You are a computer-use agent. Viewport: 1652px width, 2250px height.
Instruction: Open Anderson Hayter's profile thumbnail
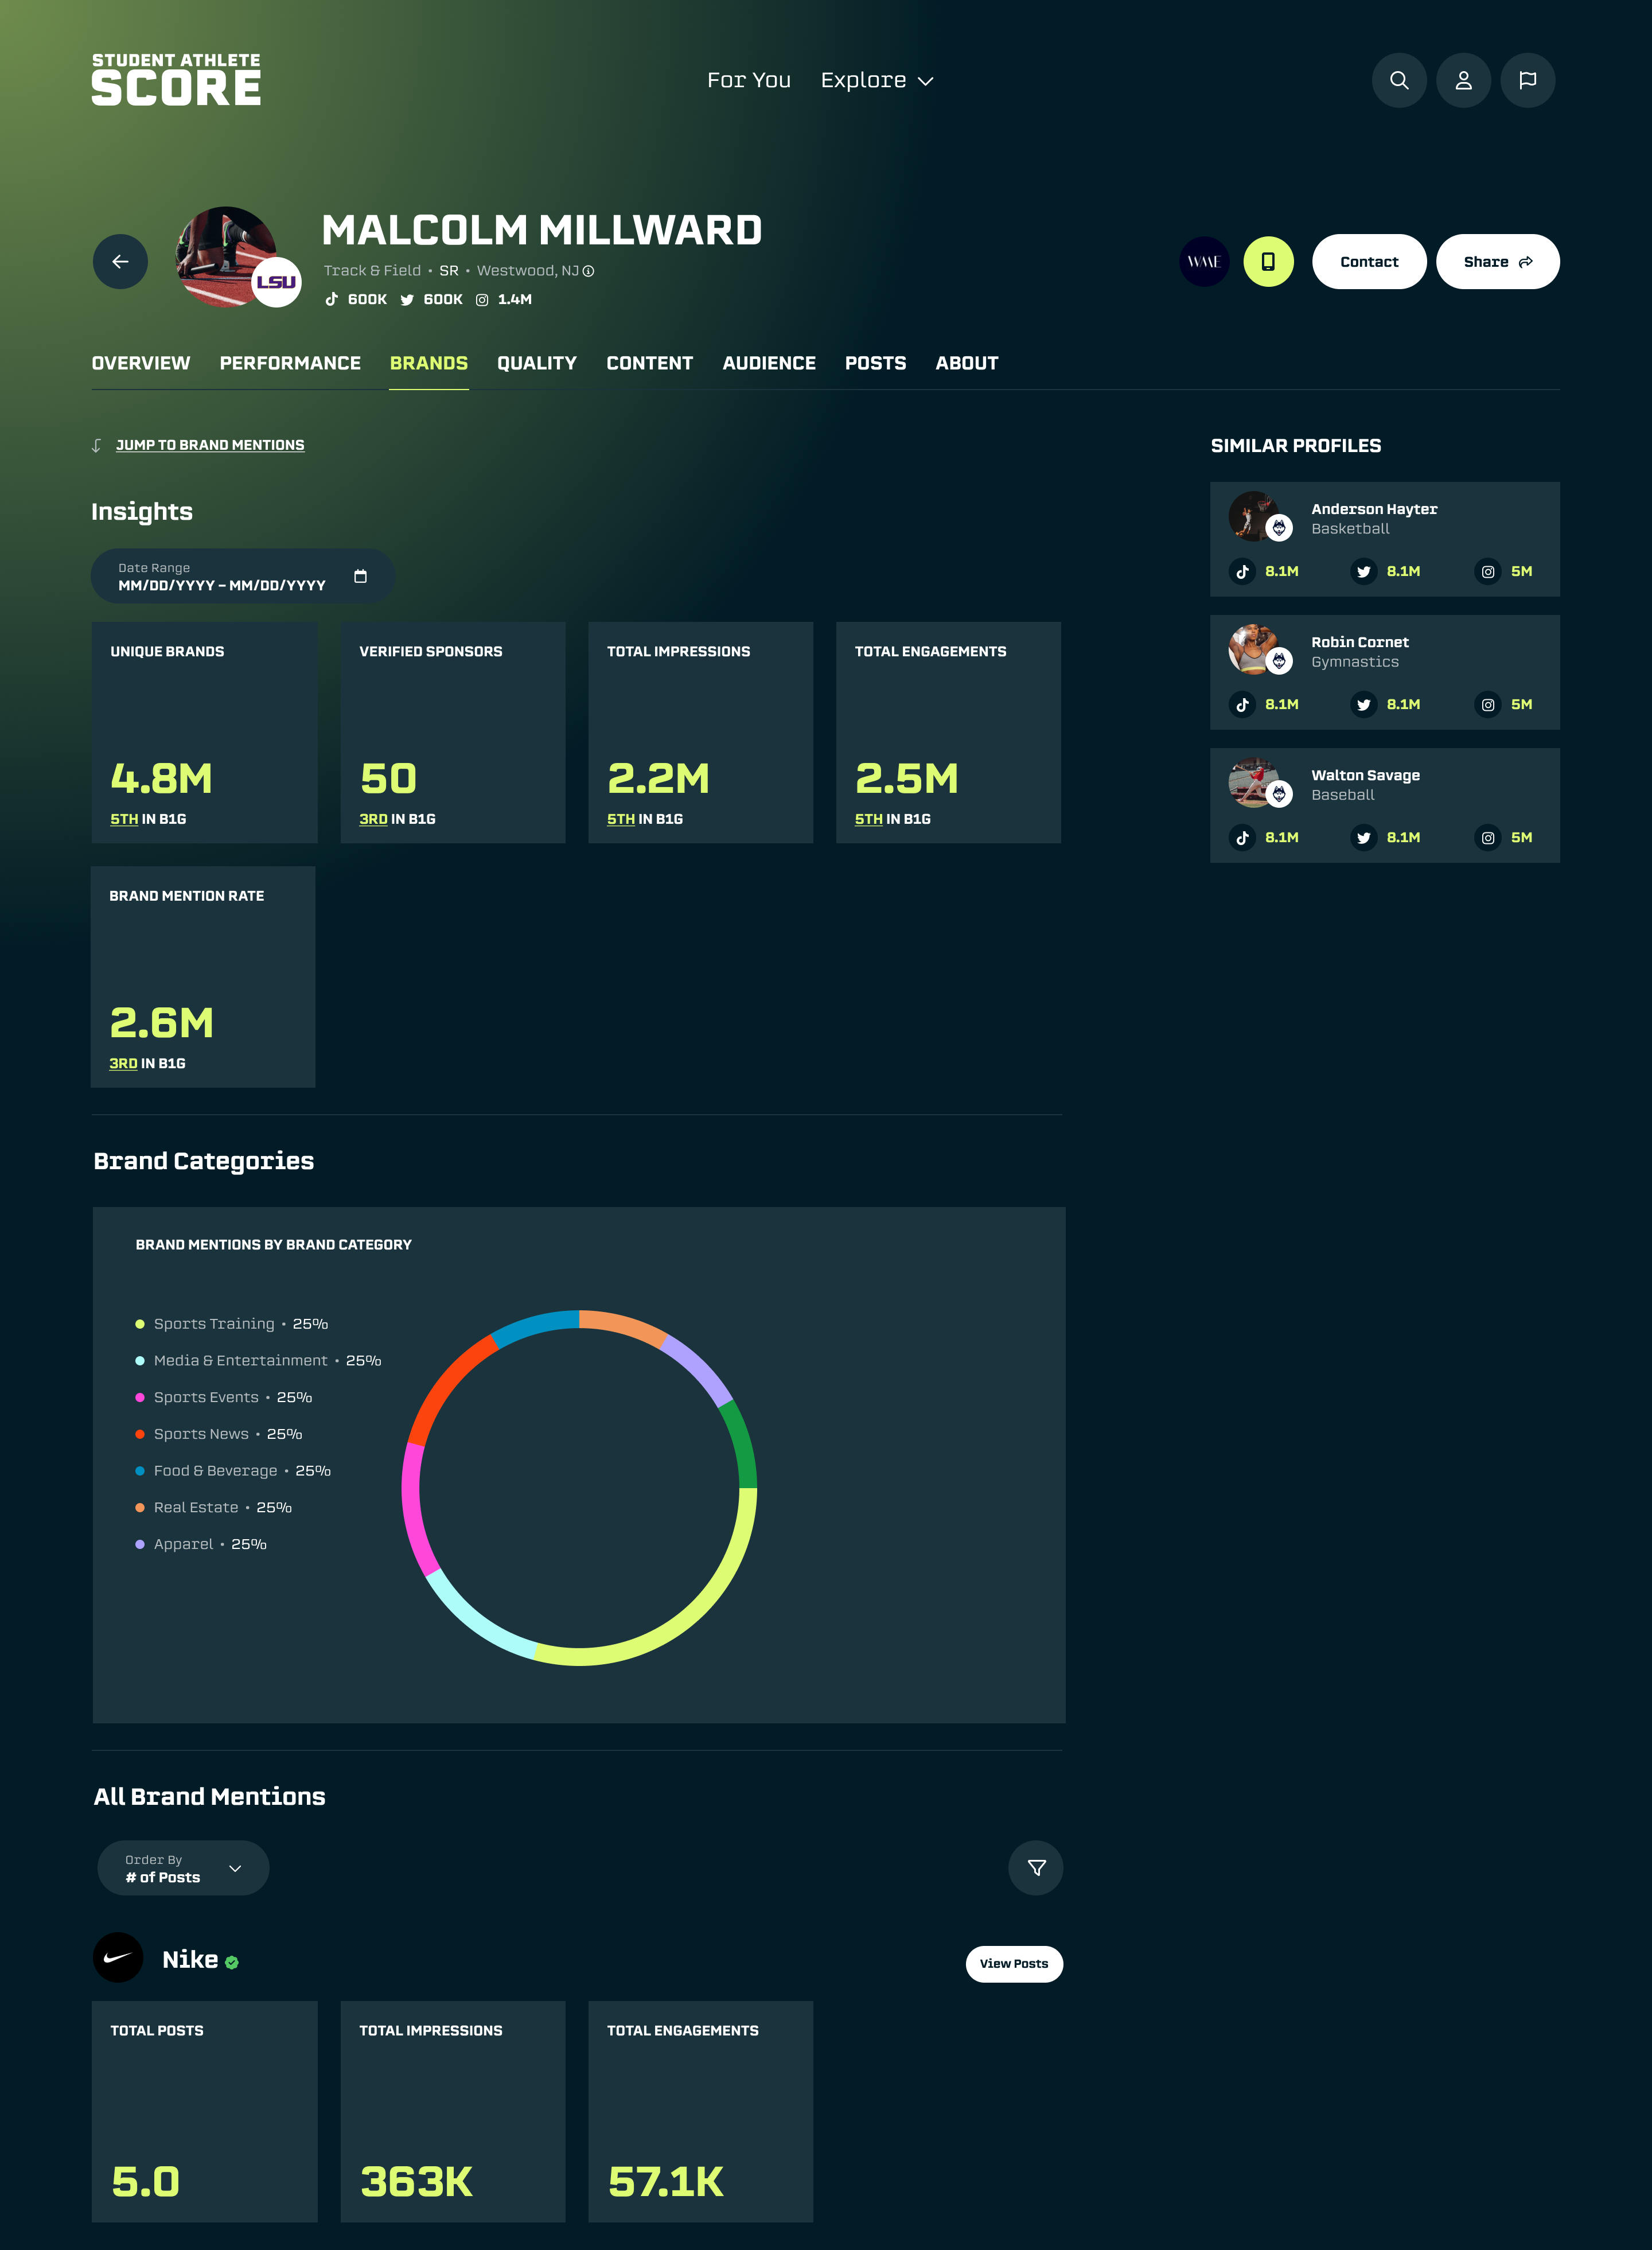(x=1254, y=516)
